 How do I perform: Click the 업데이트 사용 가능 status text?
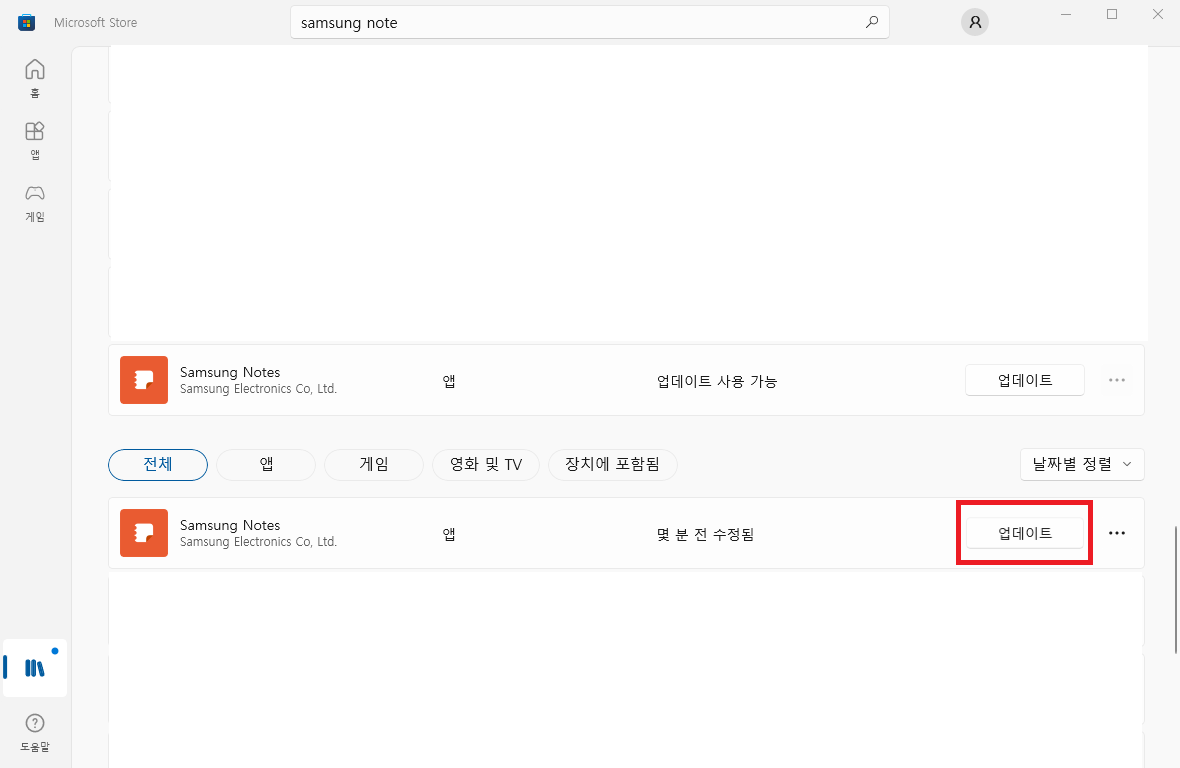click(x=716, y=381)
